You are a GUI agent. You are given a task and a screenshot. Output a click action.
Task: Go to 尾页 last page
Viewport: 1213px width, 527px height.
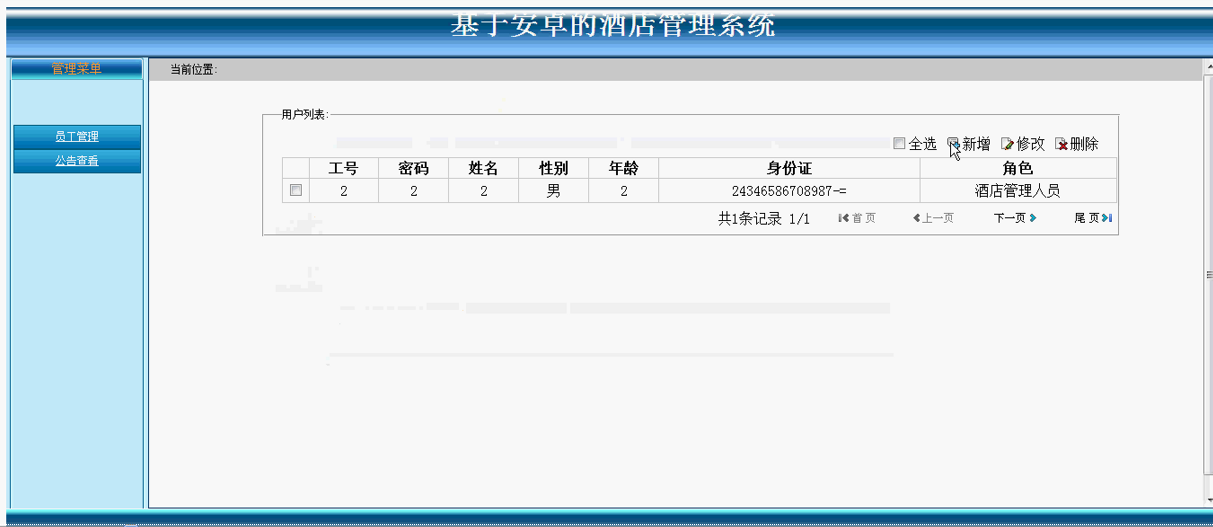click(1093, 218)
